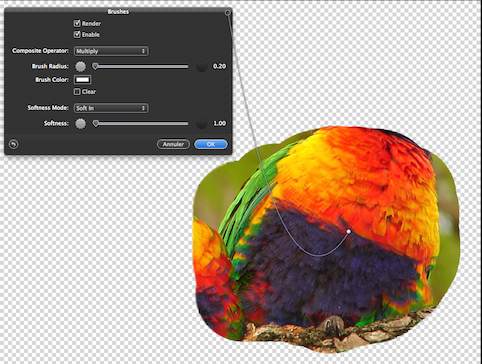Click the small softness icon beside Softness slider
Viewport: 482px width, 364px height.
[x=80, y=124]
